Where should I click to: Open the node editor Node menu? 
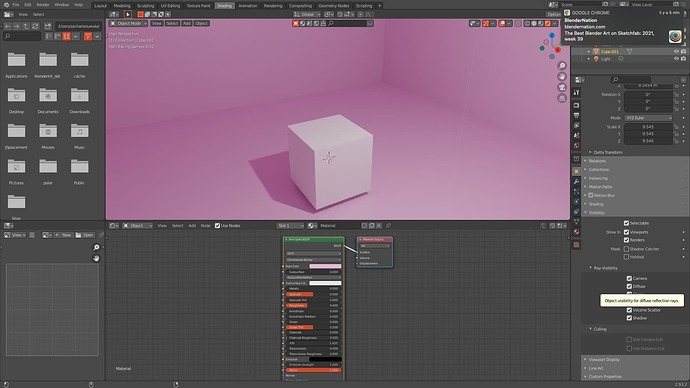pyautogui.click(x=206, y=226)
